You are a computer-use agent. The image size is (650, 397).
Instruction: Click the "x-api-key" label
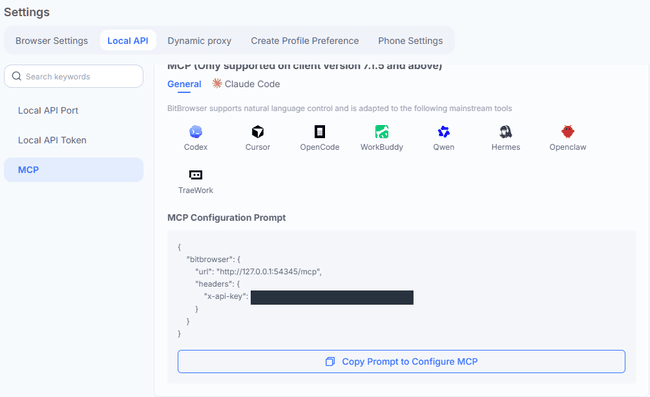click(226, 297)
